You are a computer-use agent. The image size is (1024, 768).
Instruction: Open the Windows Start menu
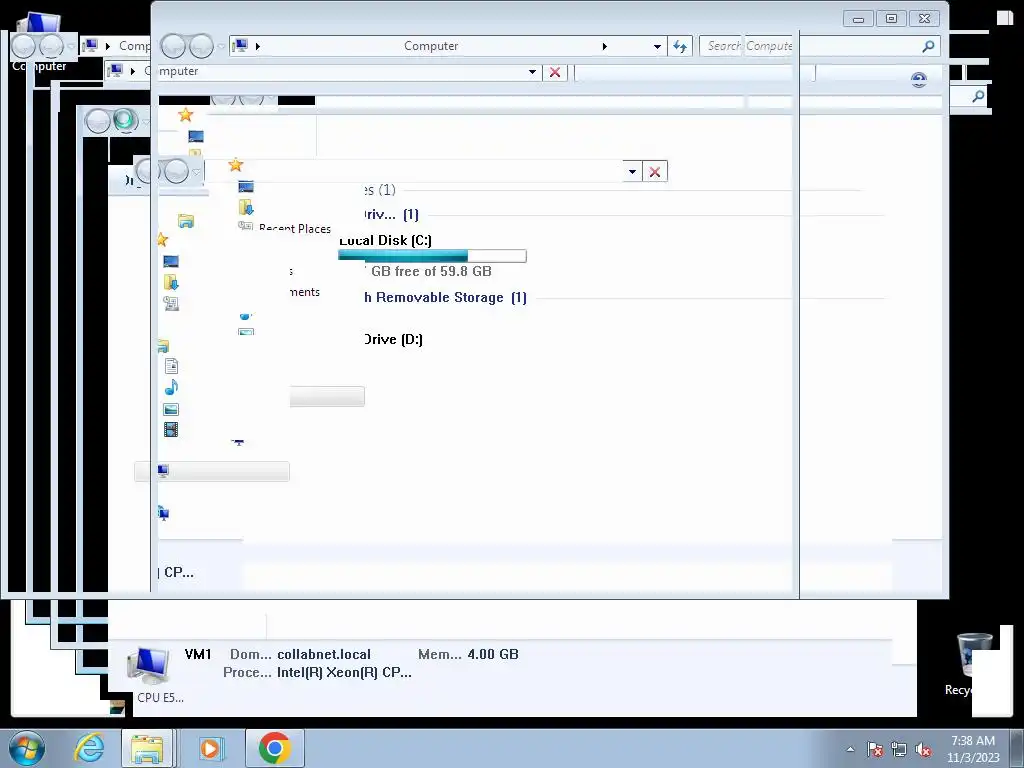click(27, 748)
